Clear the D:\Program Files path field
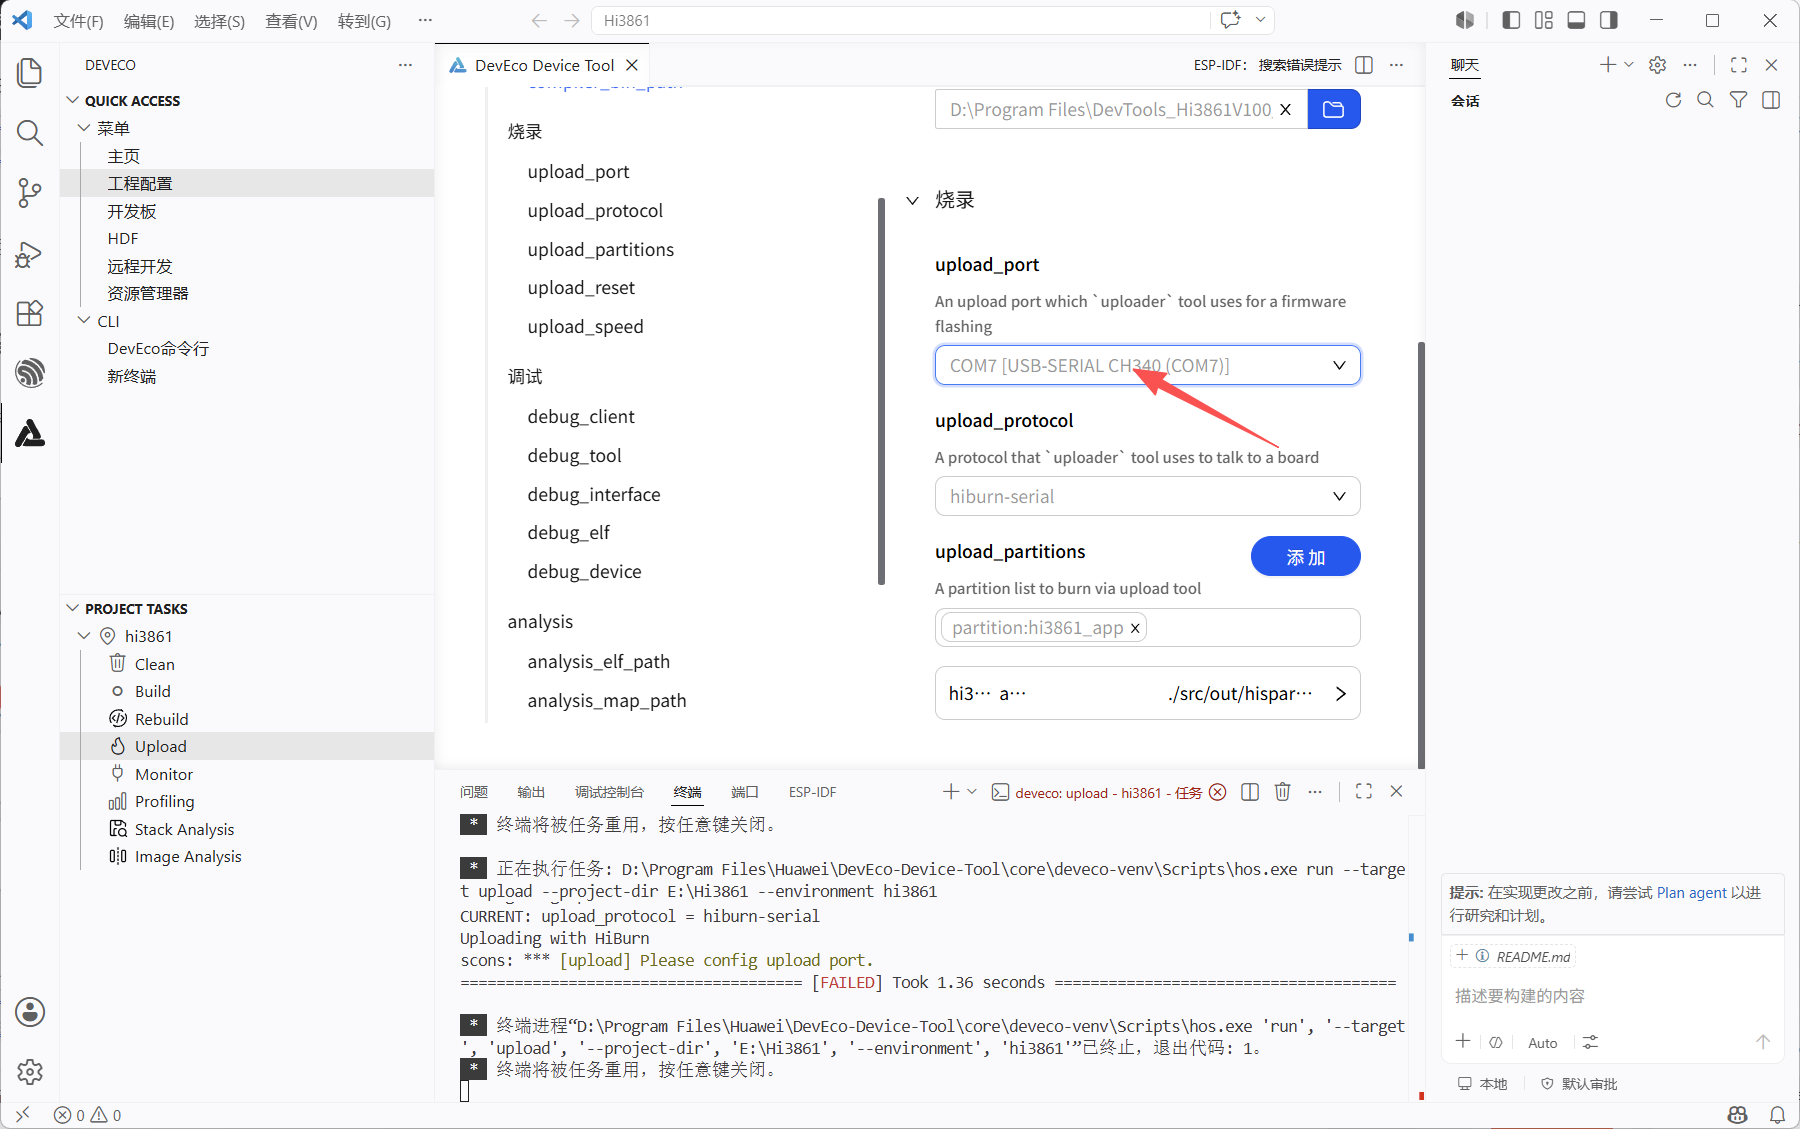Viewport: 1800px width, 1129px height. (1286, 110)
